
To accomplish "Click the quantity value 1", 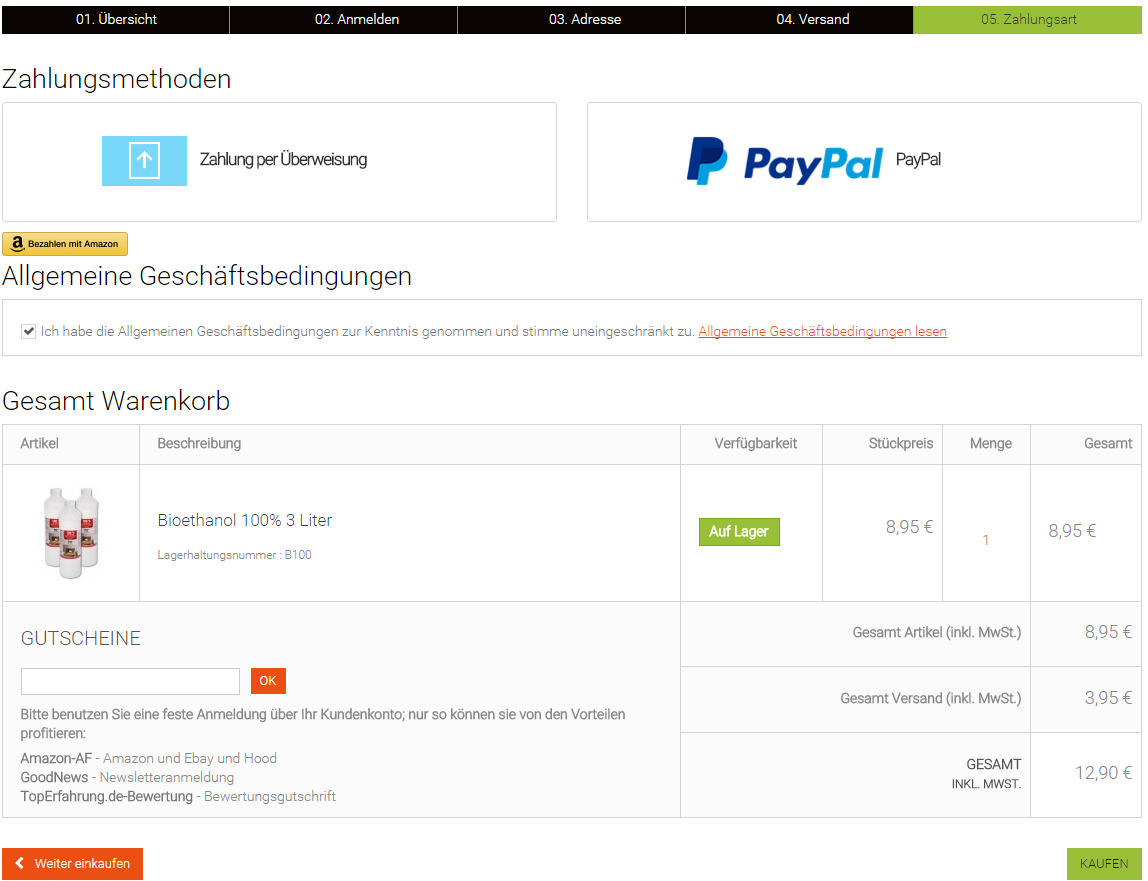I will pyautogui.click(x=985, y=540).
